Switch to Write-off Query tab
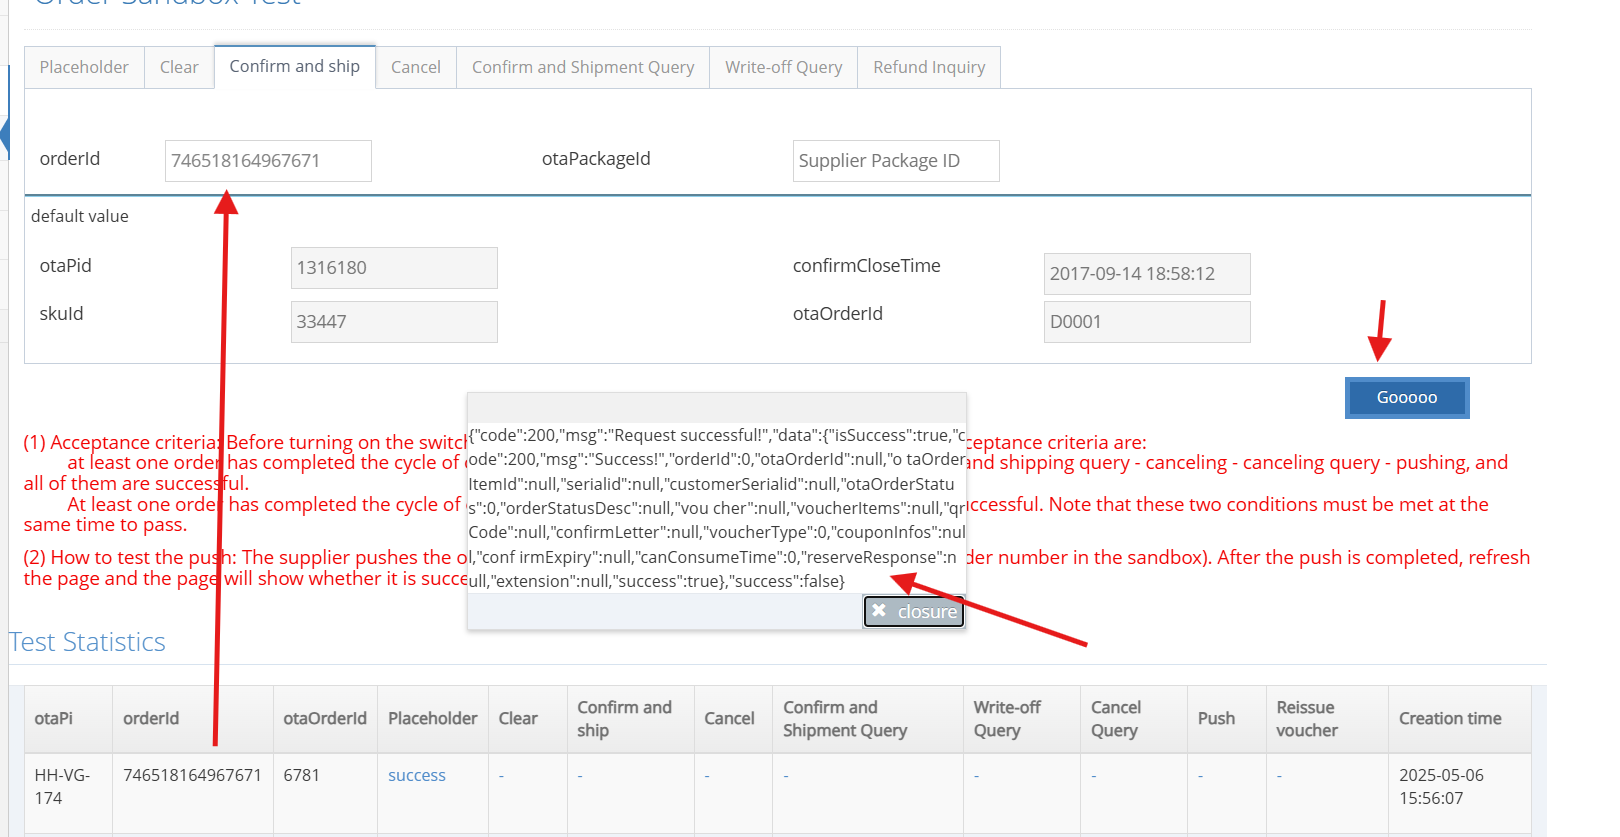The height and width of the screenshot is (837, 1620). click(783, 67)
